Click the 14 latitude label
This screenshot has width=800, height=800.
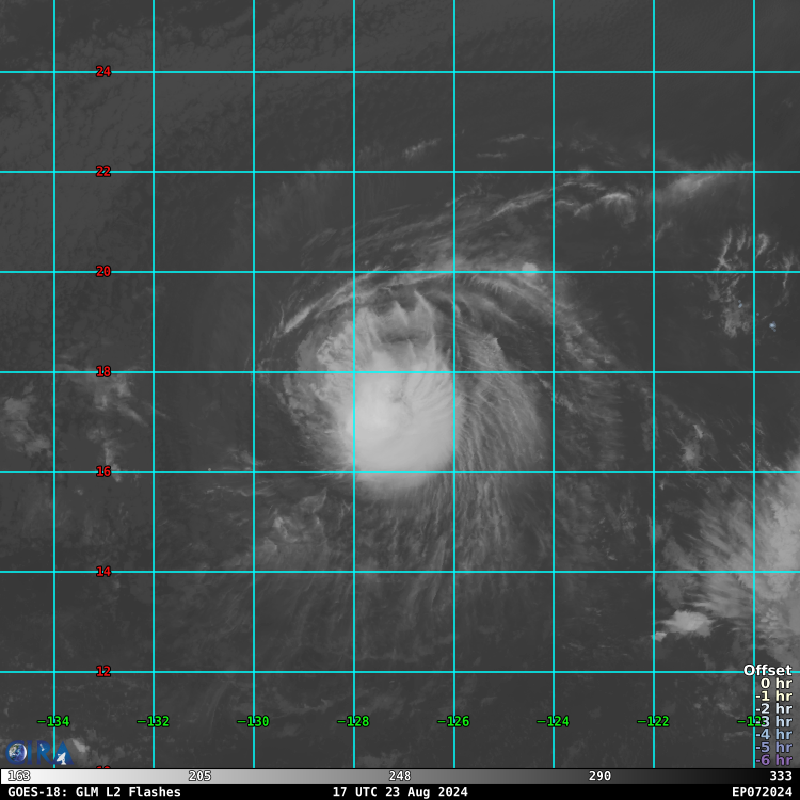coord(103,571)
